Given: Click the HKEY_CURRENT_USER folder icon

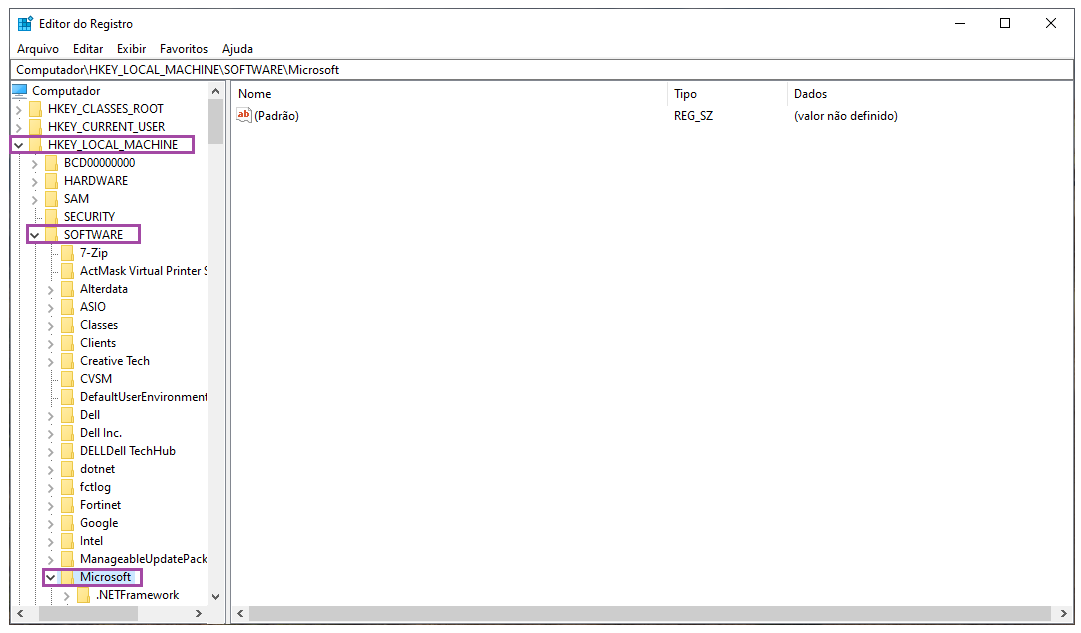Looking at the screenshot, I should [x=35, y=126].
